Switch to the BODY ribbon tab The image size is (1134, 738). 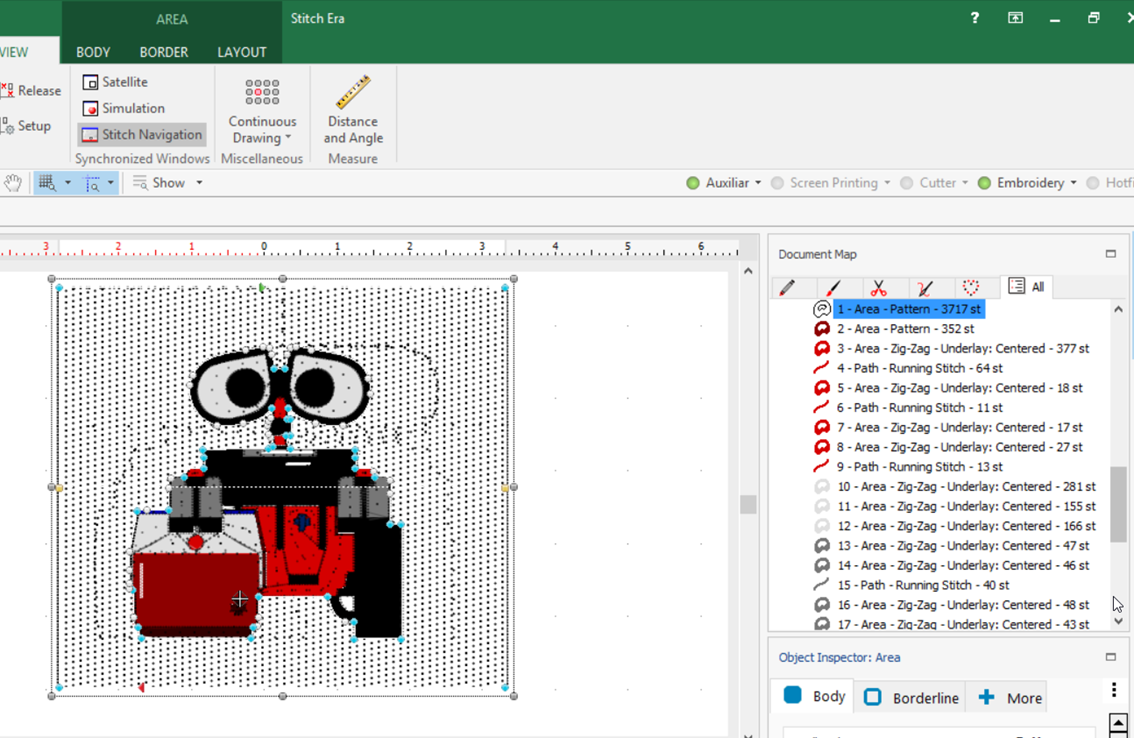[93, 52]
